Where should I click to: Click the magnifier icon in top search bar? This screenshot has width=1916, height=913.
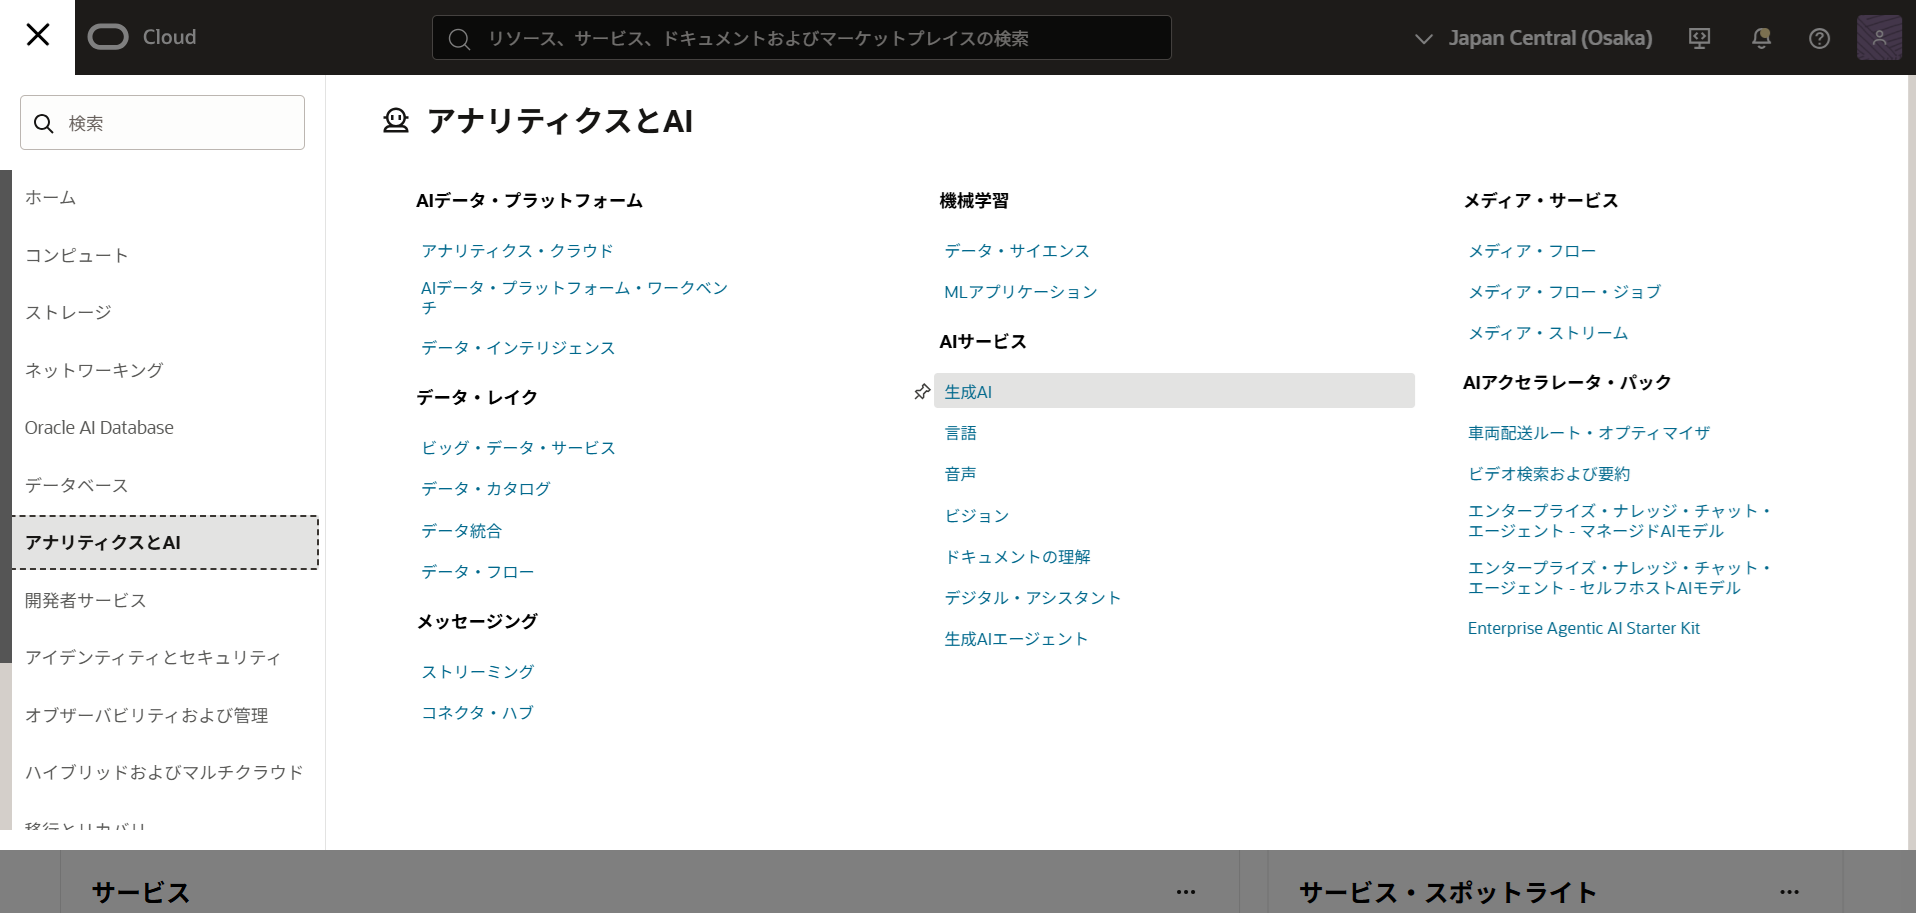tap(459, 39)
